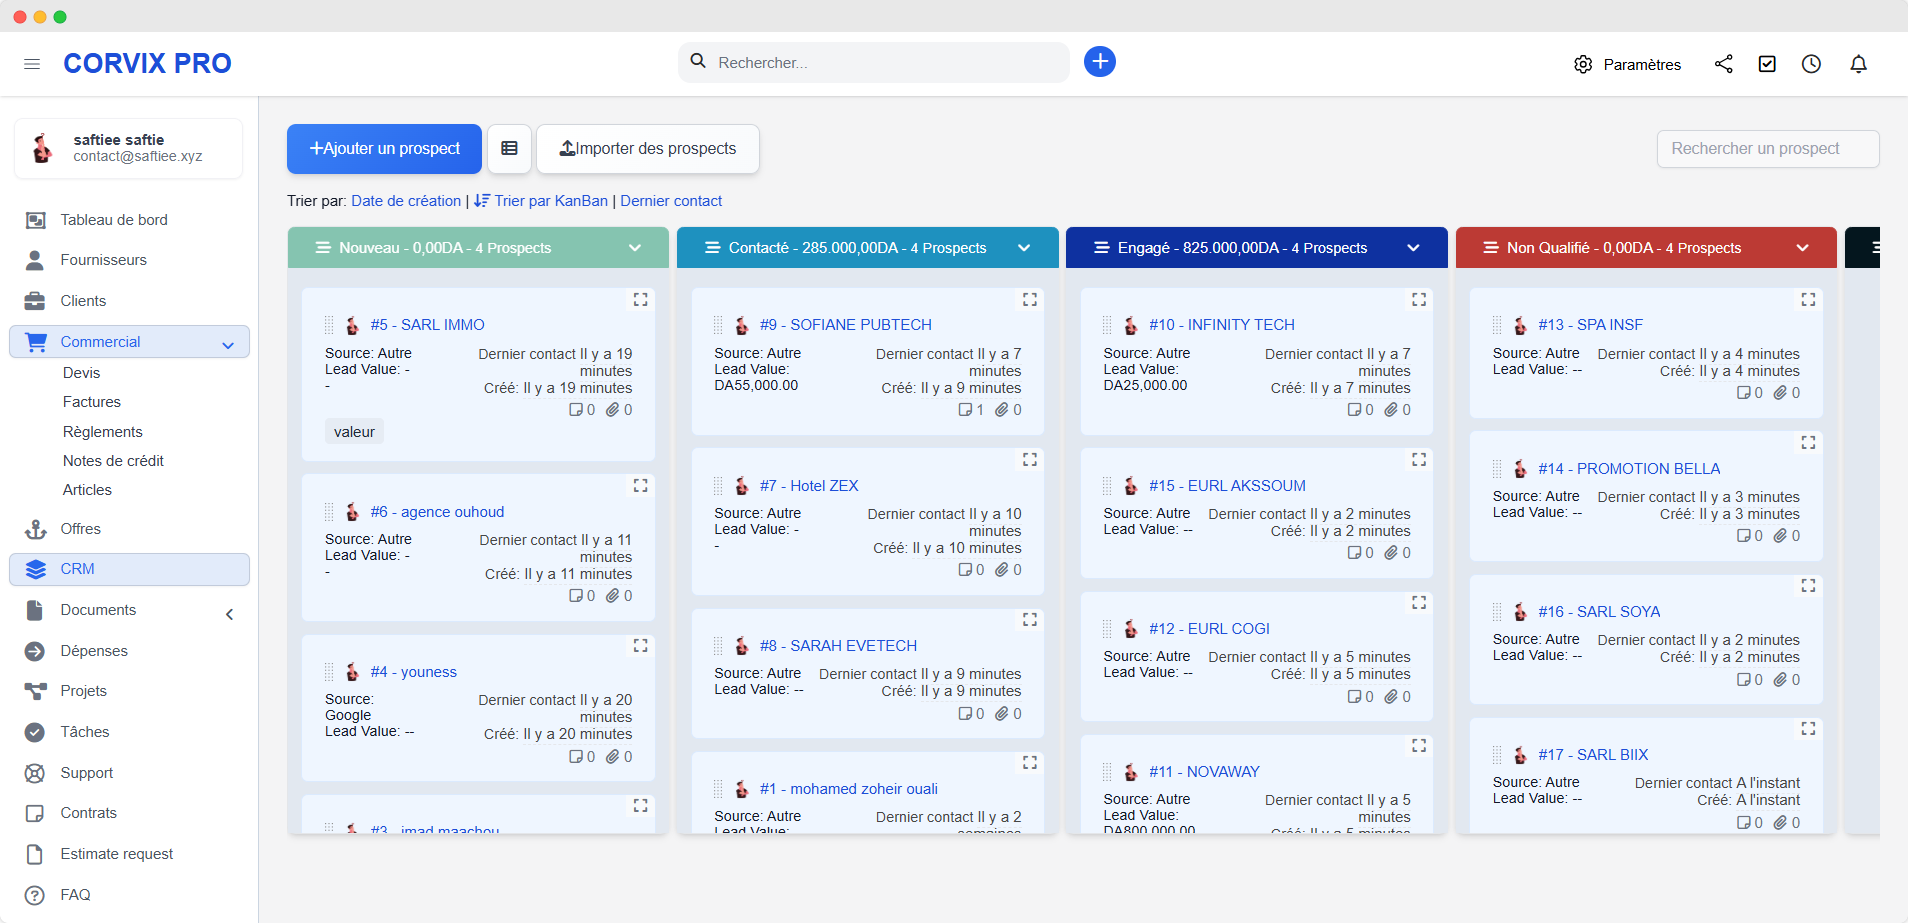Click the blue plus quick-add button
Image resolution: width=1908 pixels, height=923 pixels.
[x=1099, y=62]
